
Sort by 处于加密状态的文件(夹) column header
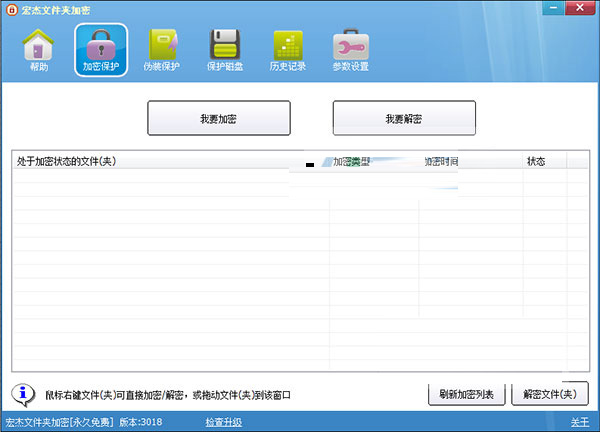click(x=171, y=161)
